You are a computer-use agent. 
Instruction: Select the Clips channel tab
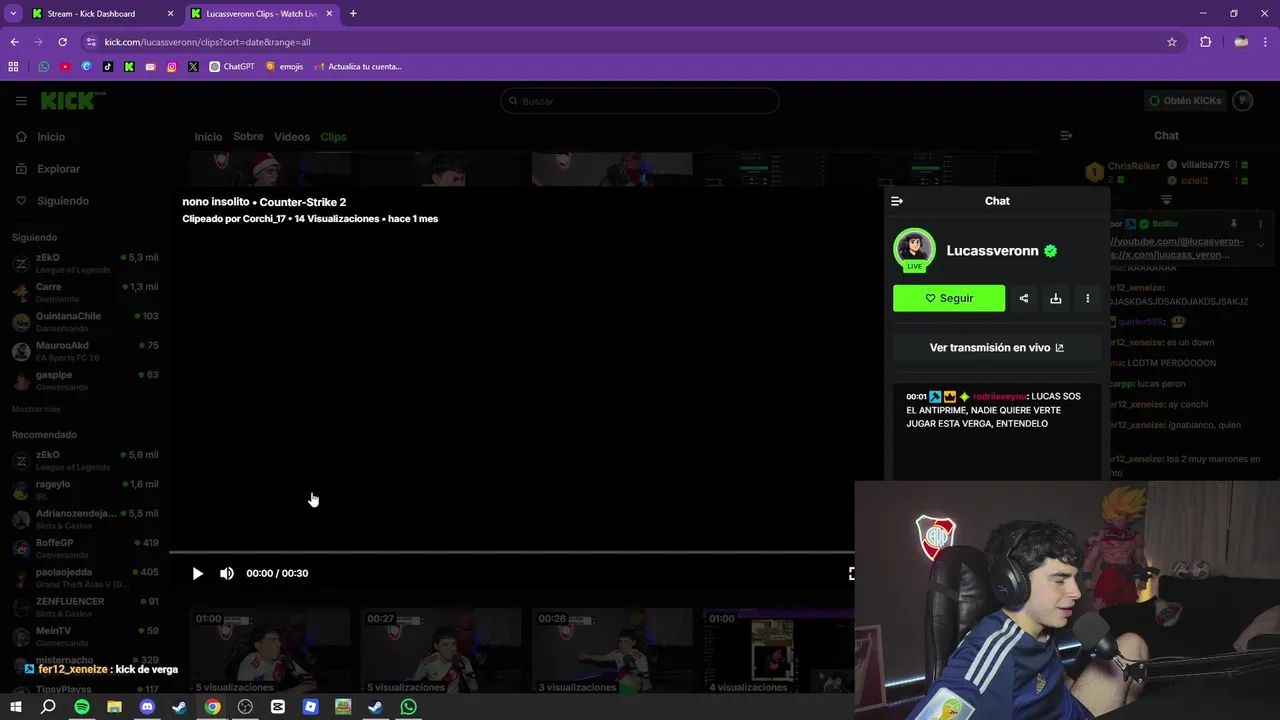(x=333, y=137)
